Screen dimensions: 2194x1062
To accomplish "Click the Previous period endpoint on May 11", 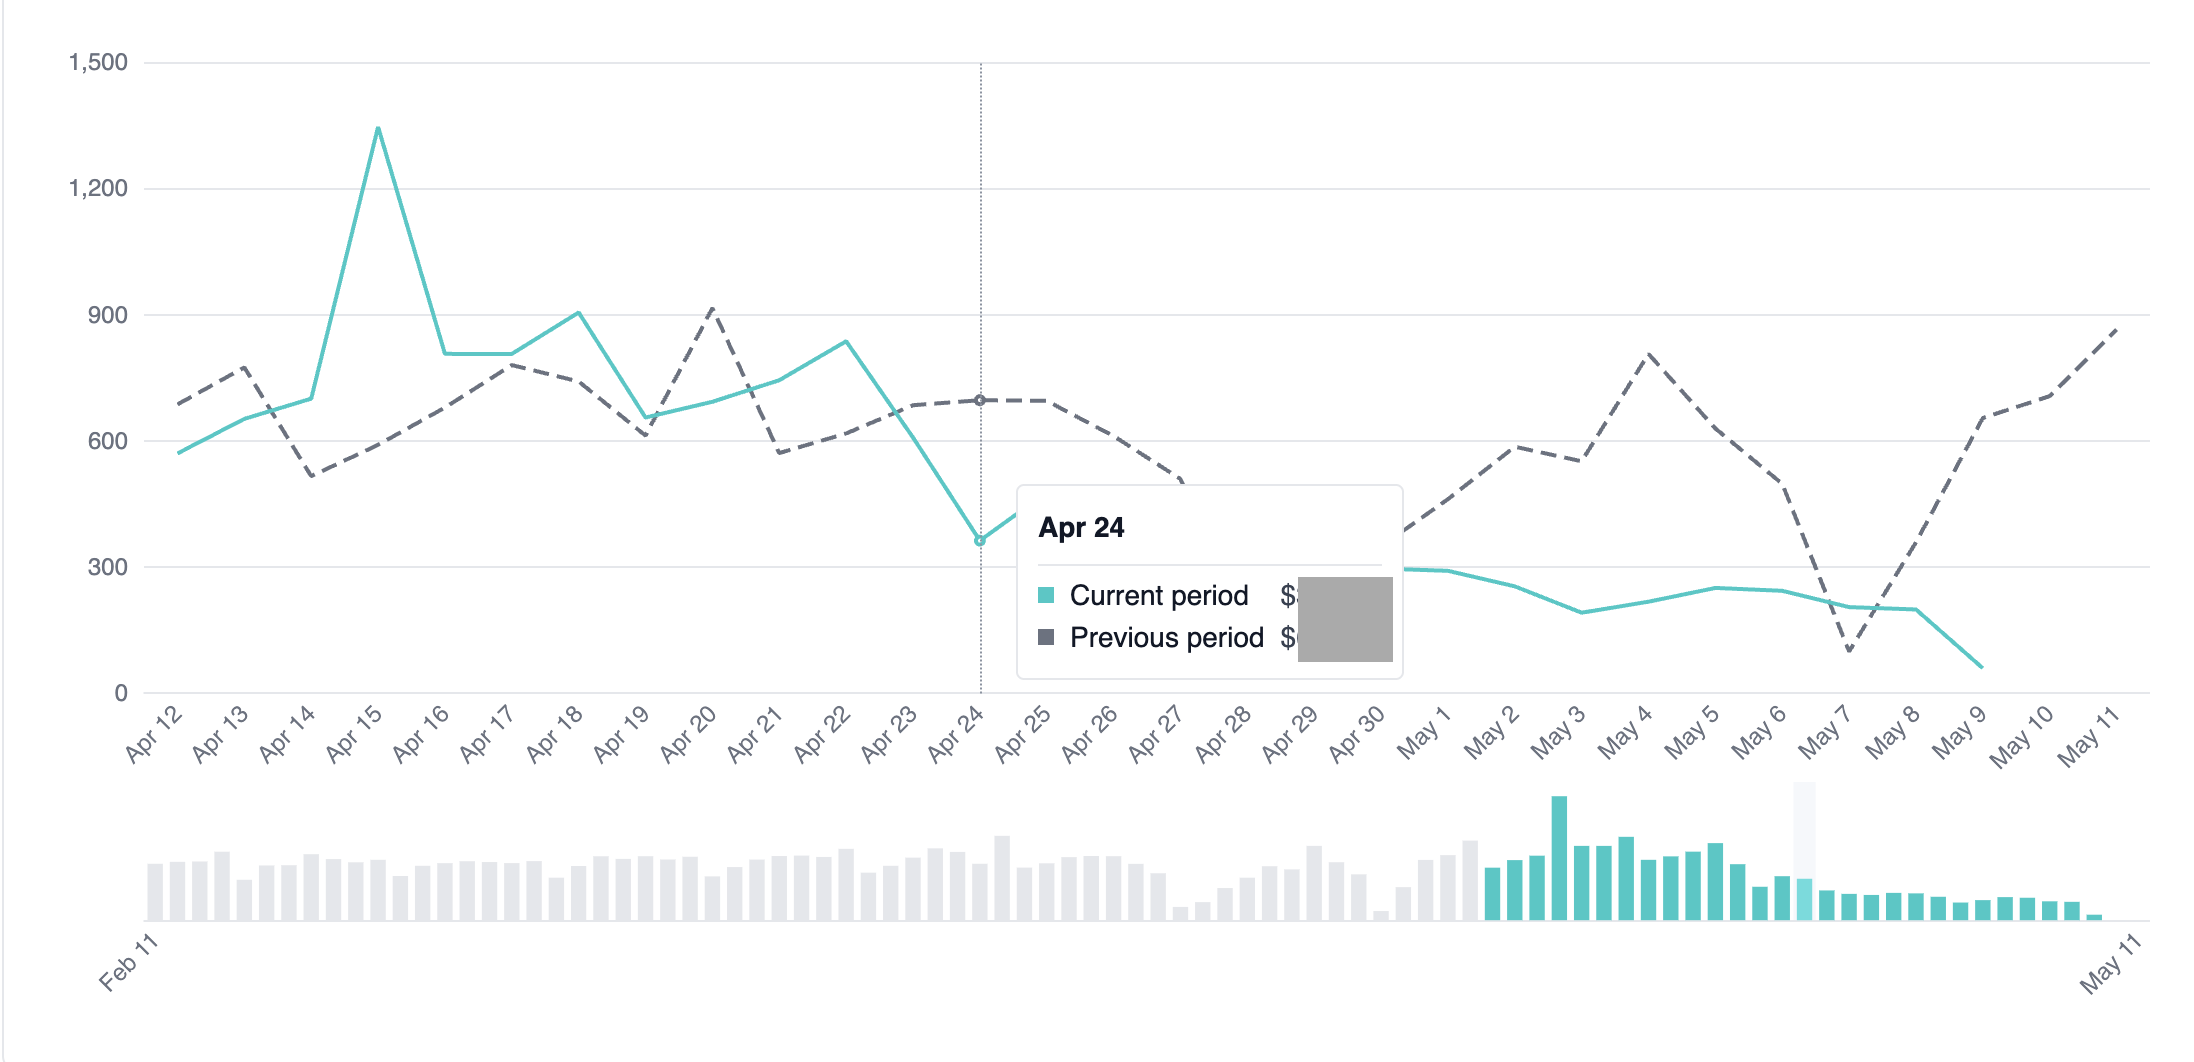I will point(2116,329).
